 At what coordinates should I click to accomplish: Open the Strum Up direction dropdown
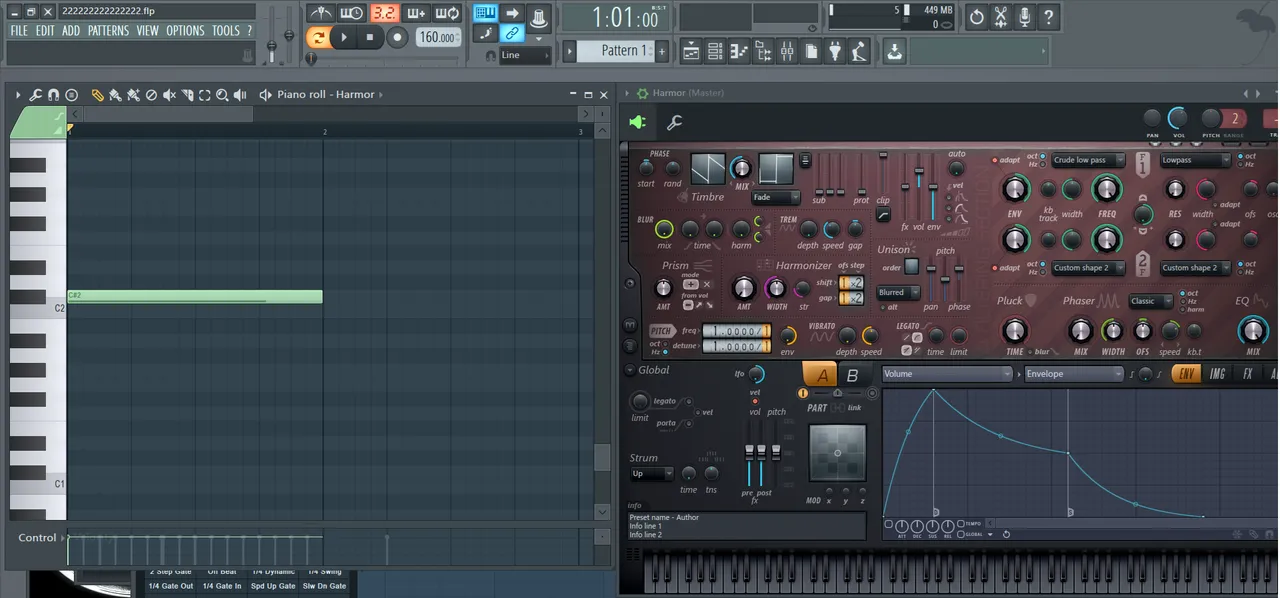(650, 473)
